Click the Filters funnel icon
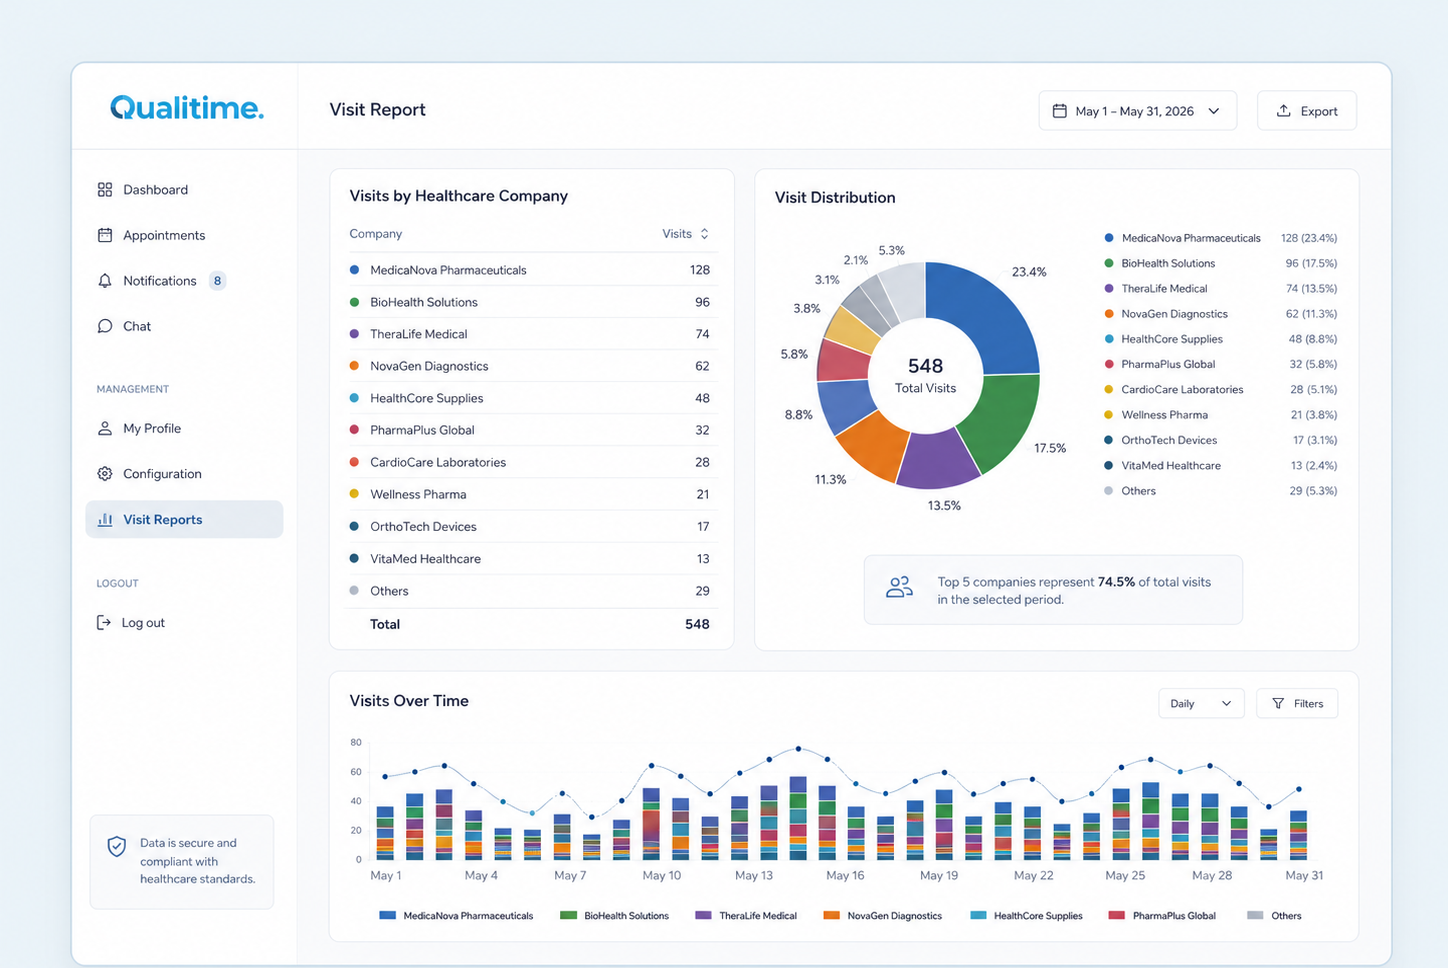This screenshot has width=1448, height=968. pos(1278,704)
